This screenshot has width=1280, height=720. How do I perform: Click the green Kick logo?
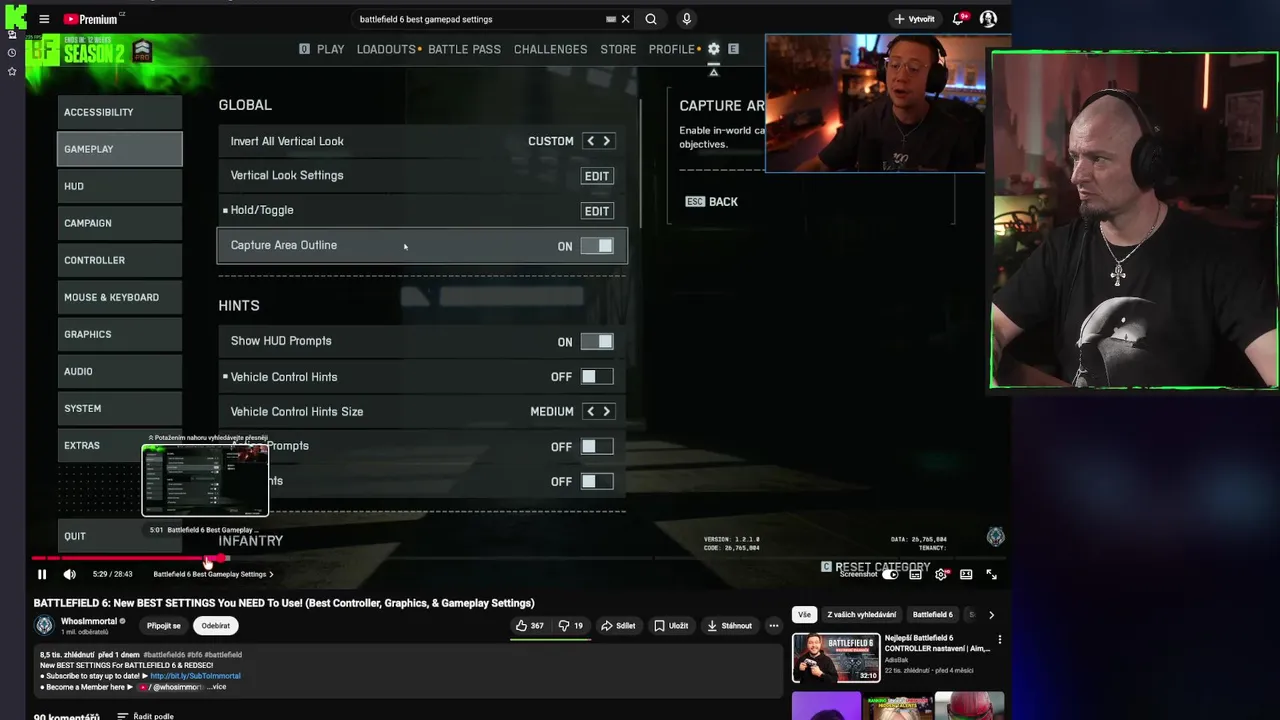[x=15, y=17]
